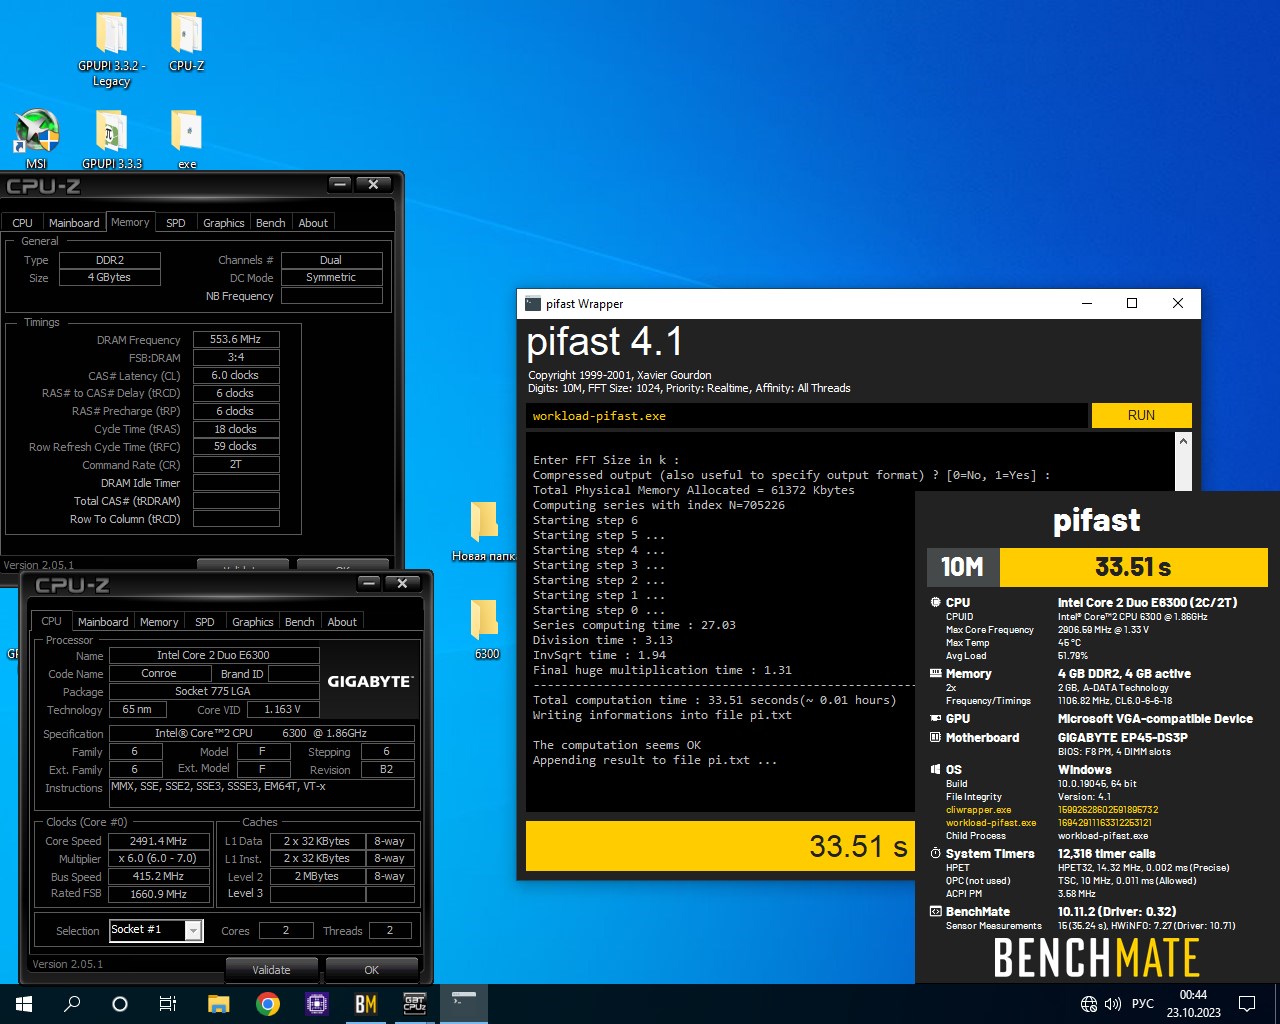1280x1024 pixels.
Task: Click the DRAM Frequency 553.6 MHz value
Action: (x=236, y=340)
